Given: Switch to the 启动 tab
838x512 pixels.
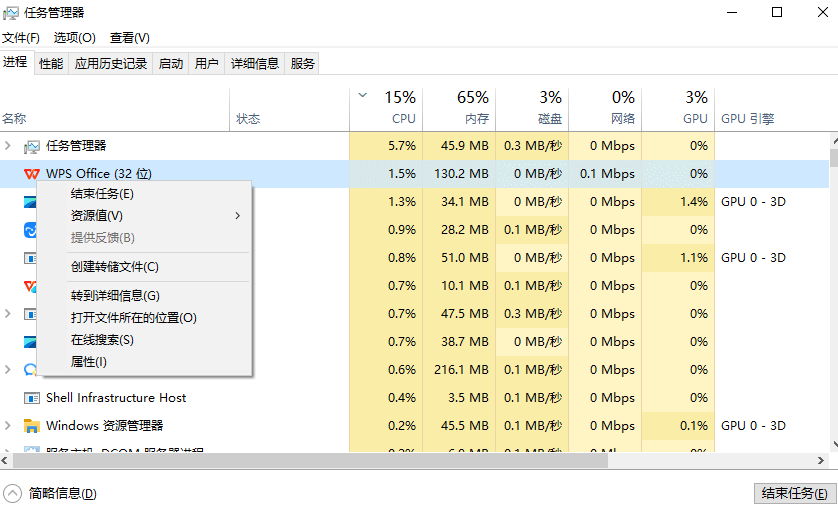Looking at the screenshot, I should tap(171, 64).
